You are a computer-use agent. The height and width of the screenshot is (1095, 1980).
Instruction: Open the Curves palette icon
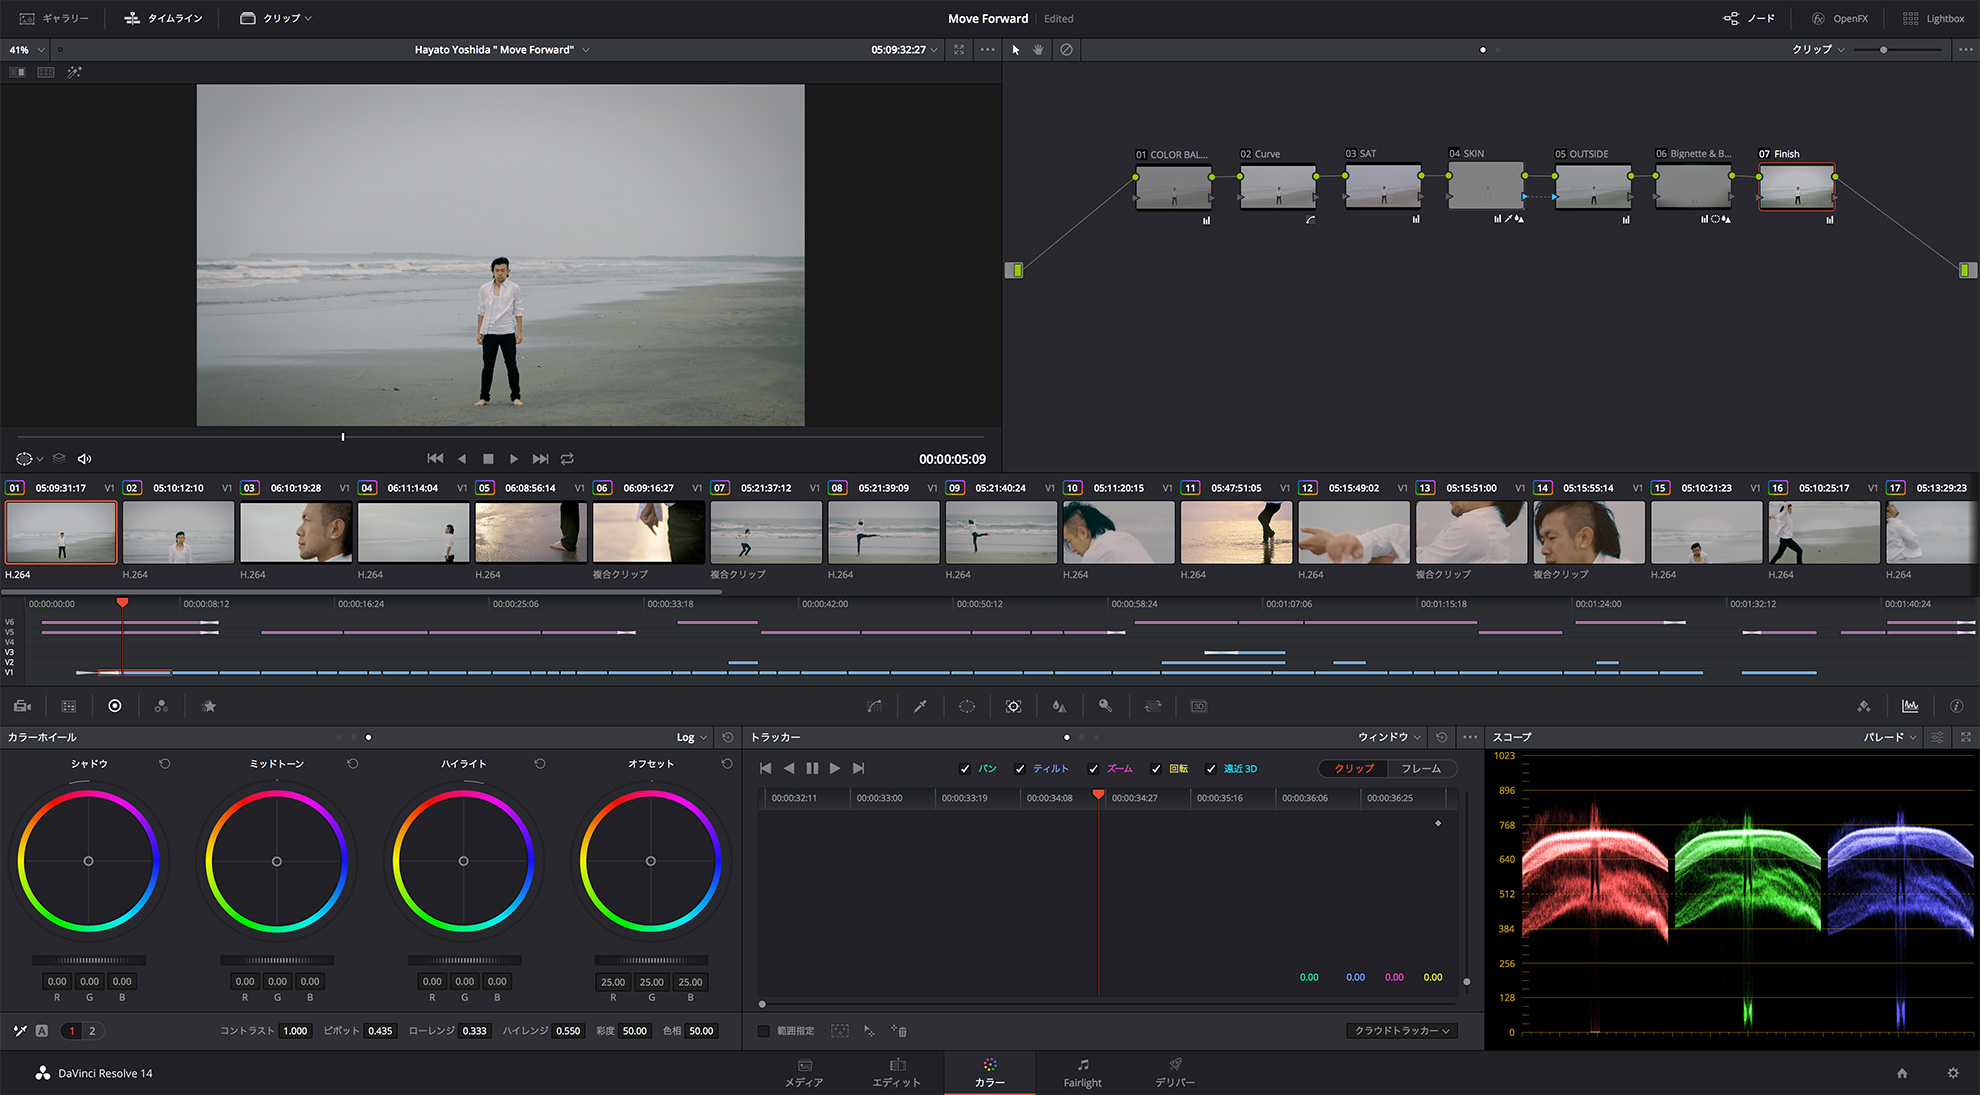874,706
